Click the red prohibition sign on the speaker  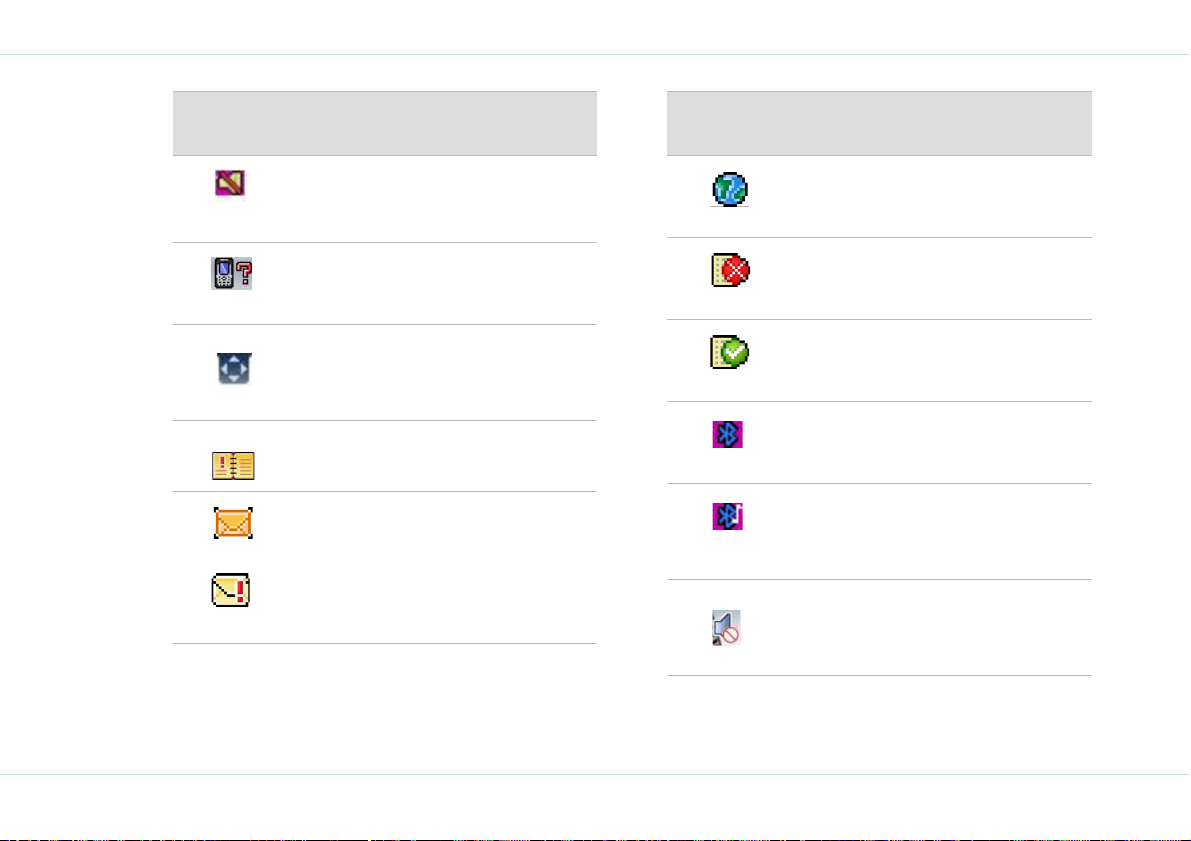(x=731, y=634)
